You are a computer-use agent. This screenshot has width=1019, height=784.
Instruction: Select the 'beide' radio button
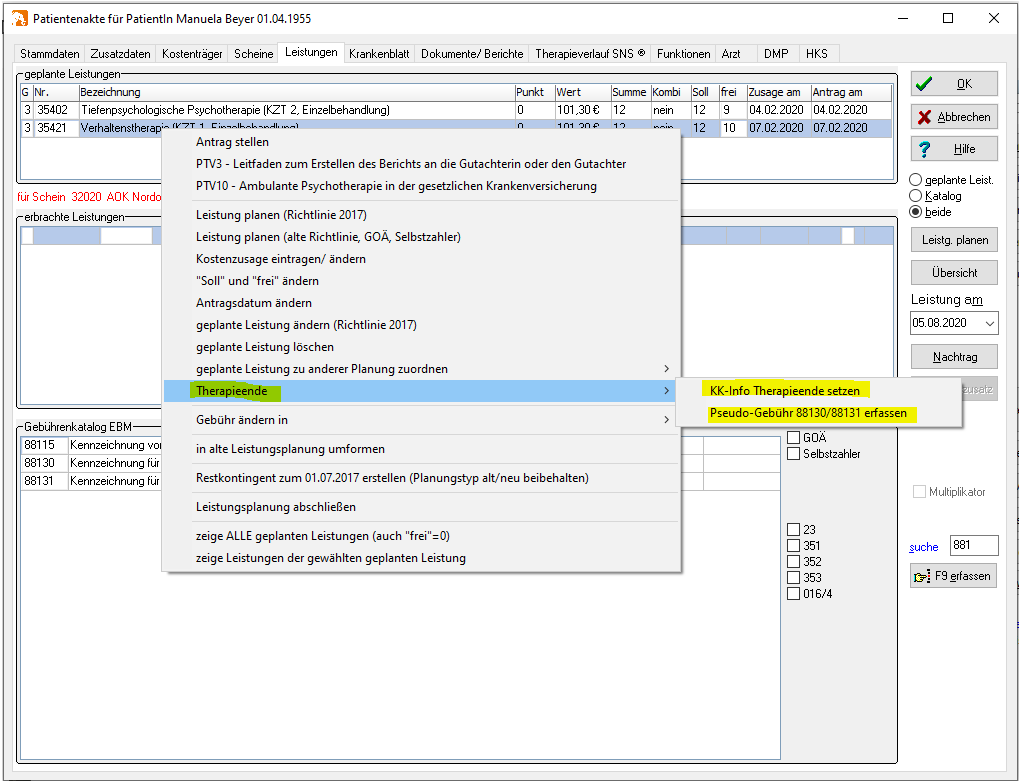coord(915,211)
